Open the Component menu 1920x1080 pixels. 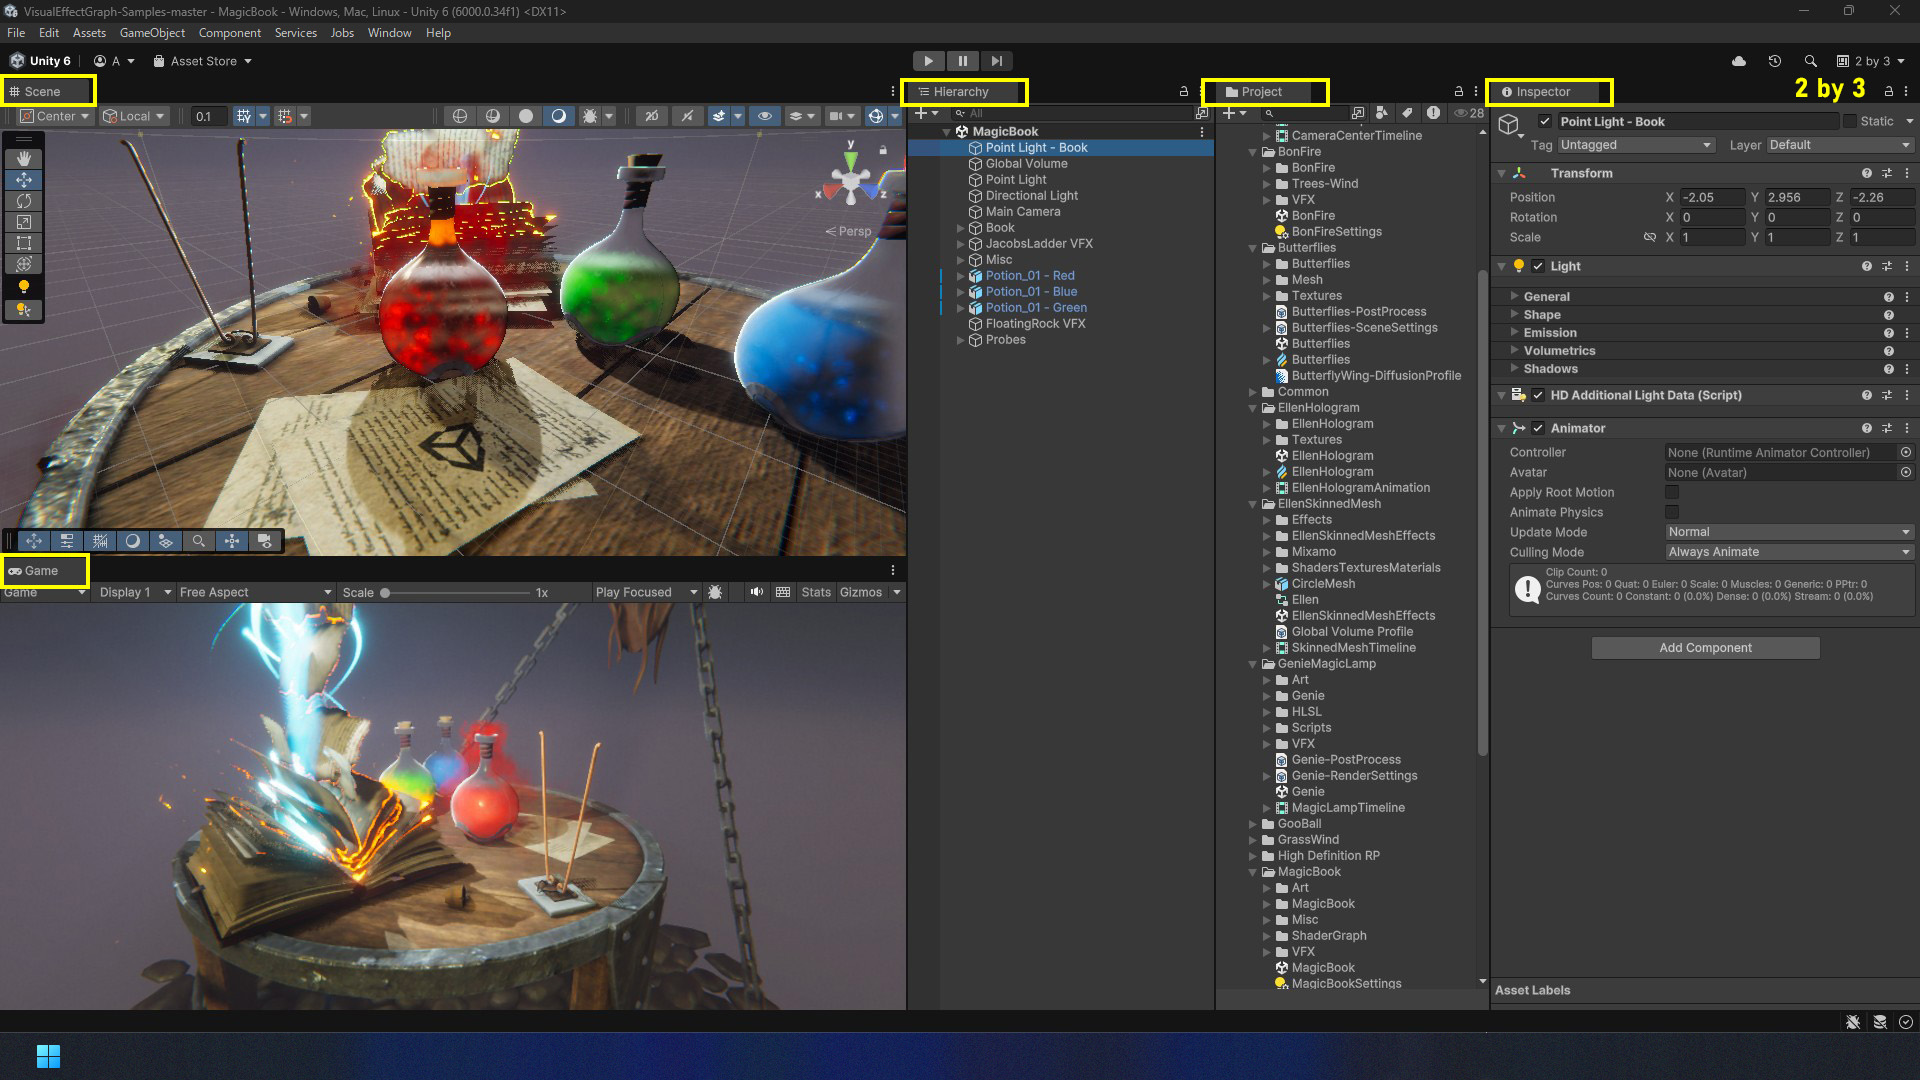(x=229, y=33)
